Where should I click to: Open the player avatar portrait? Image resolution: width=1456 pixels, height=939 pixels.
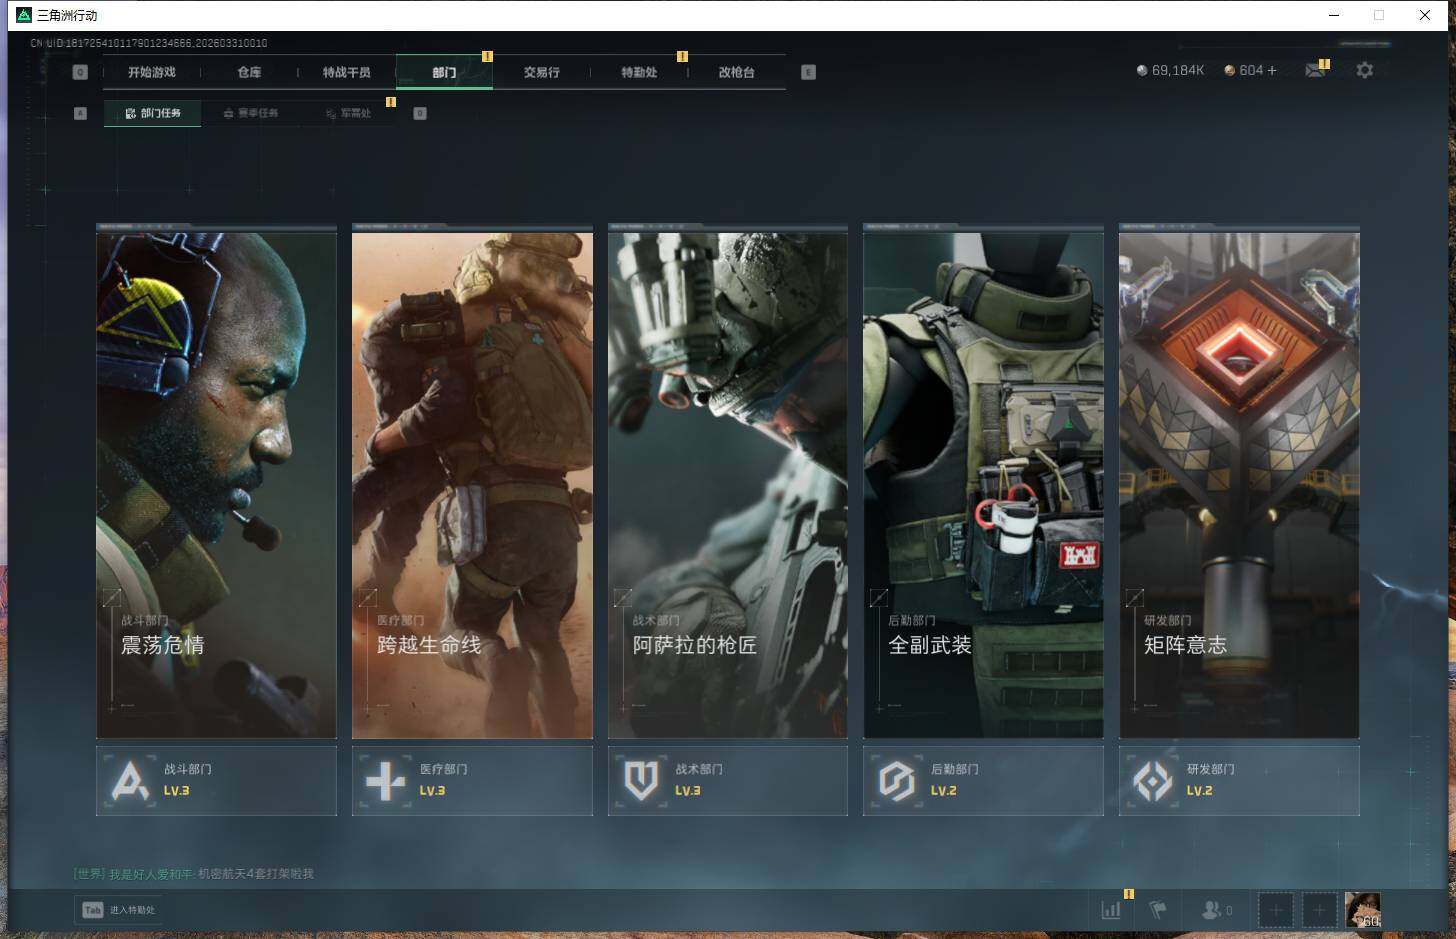pos(1362,910)
